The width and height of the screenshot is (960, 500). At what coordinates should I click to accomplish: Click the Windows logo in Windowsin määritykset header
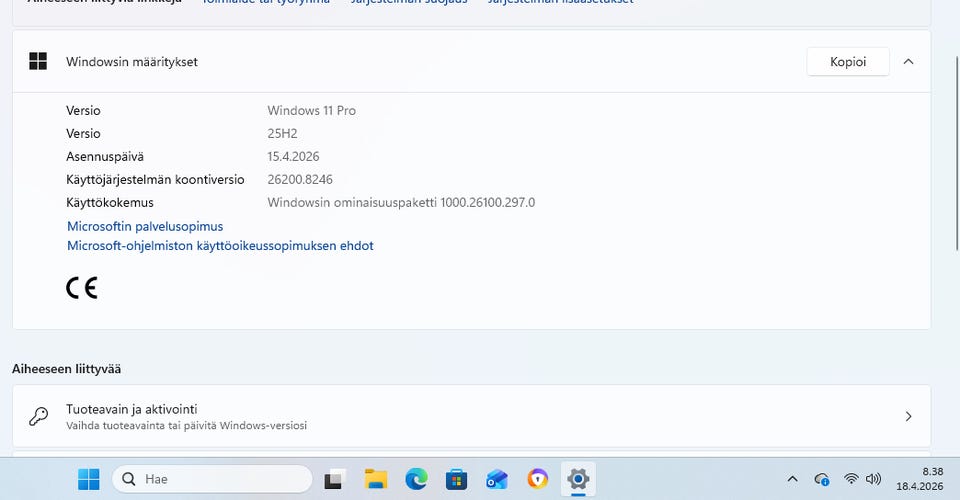pyautogui.click(x=38, y=61)
